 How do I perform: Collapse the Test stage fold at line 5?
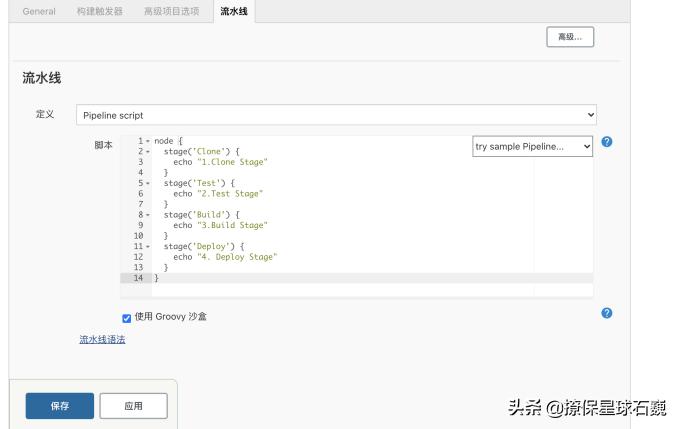pos(148,184)
